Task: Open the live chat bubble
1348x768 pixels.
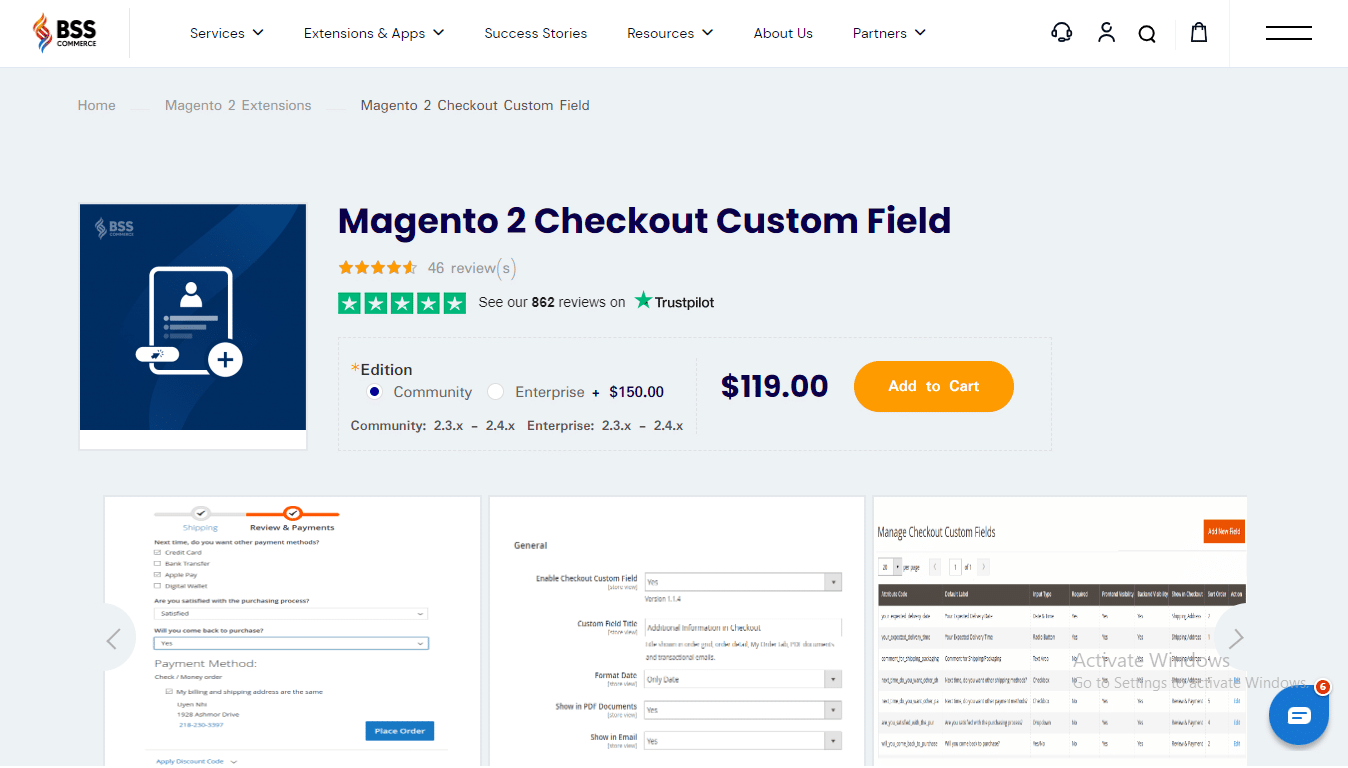Action: [1299, 715]
